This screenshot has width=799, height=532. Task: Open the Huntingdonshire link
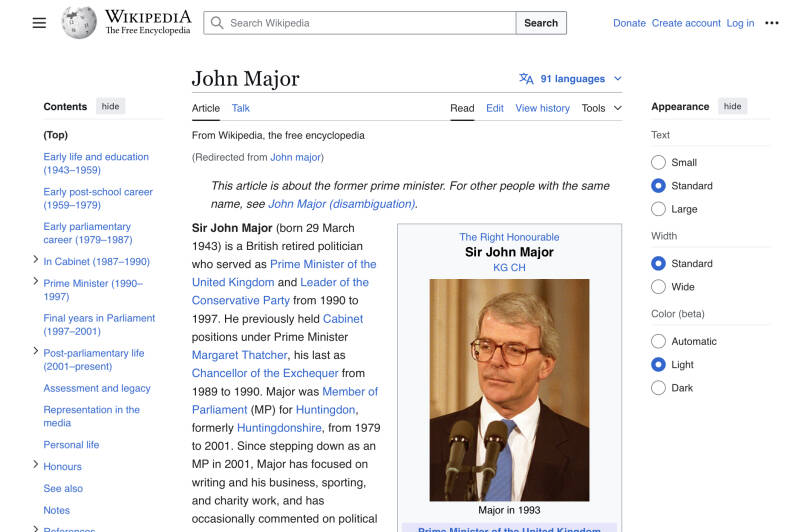pyautogui.click(x=279, y=428)
